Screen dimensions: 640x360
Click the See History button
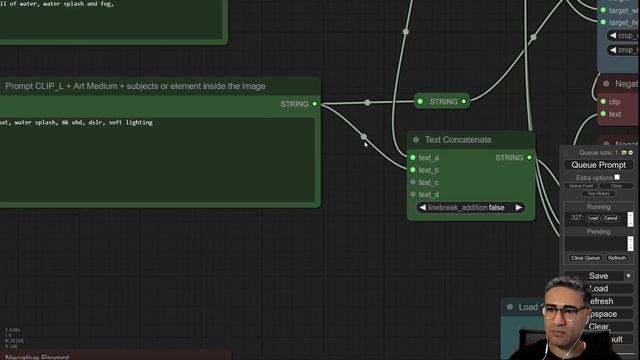click(599, 193)
